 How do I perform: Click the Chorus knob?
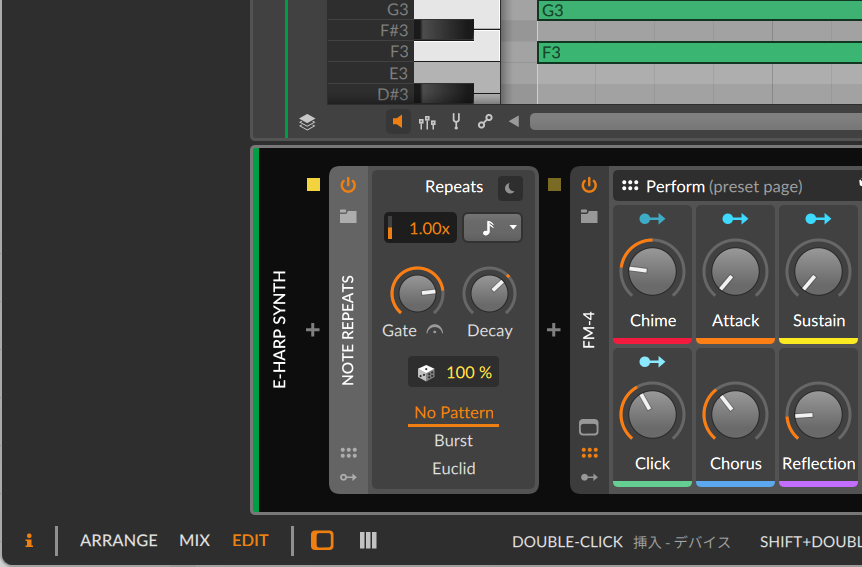[736, 414]
